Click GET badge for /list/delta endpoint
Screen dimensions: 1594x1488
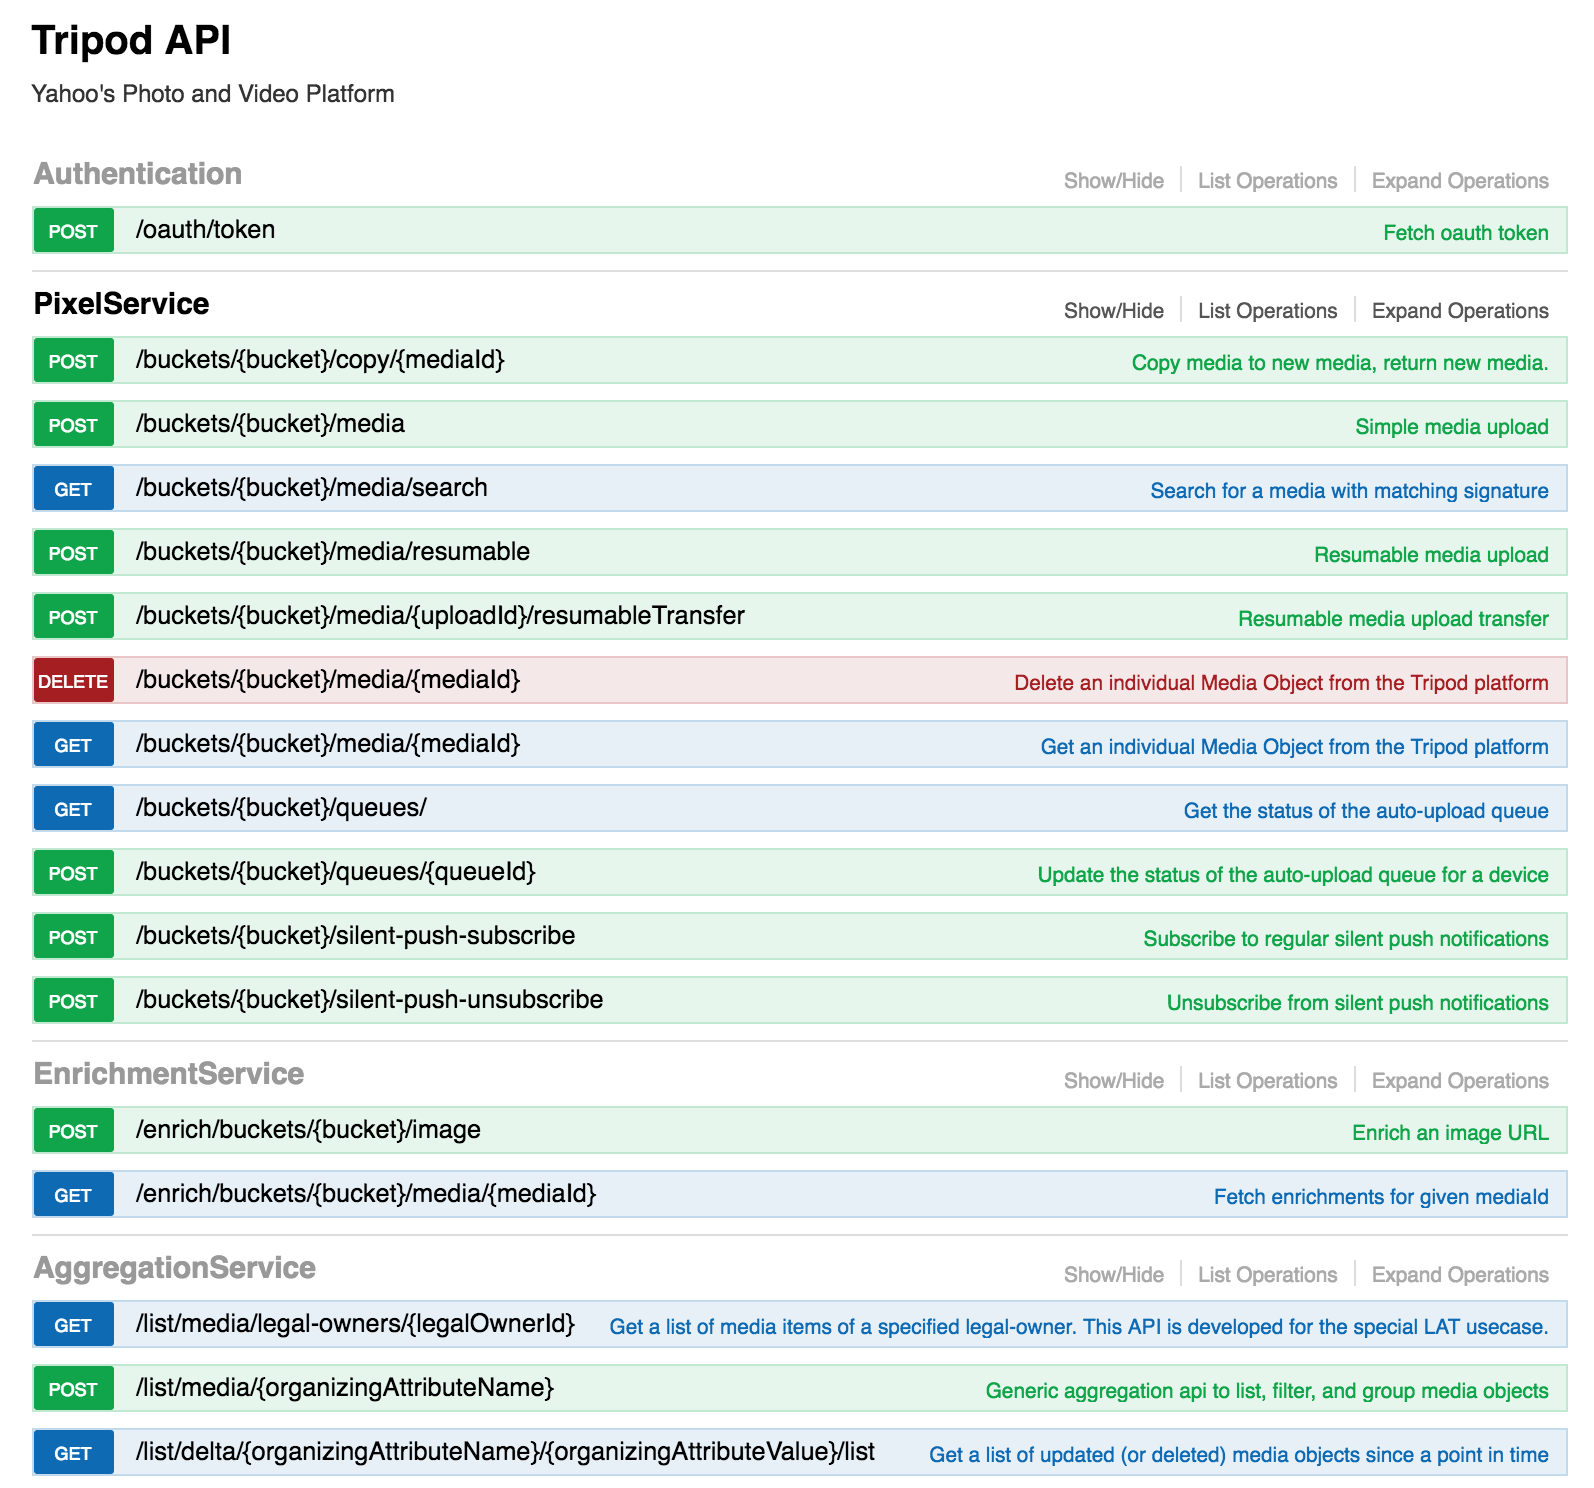[x=73, y=1453]
